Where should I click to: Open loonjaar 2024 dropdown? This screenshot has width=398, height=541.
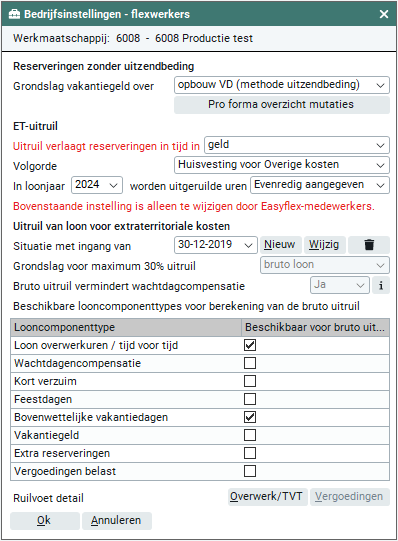[97, 185]
